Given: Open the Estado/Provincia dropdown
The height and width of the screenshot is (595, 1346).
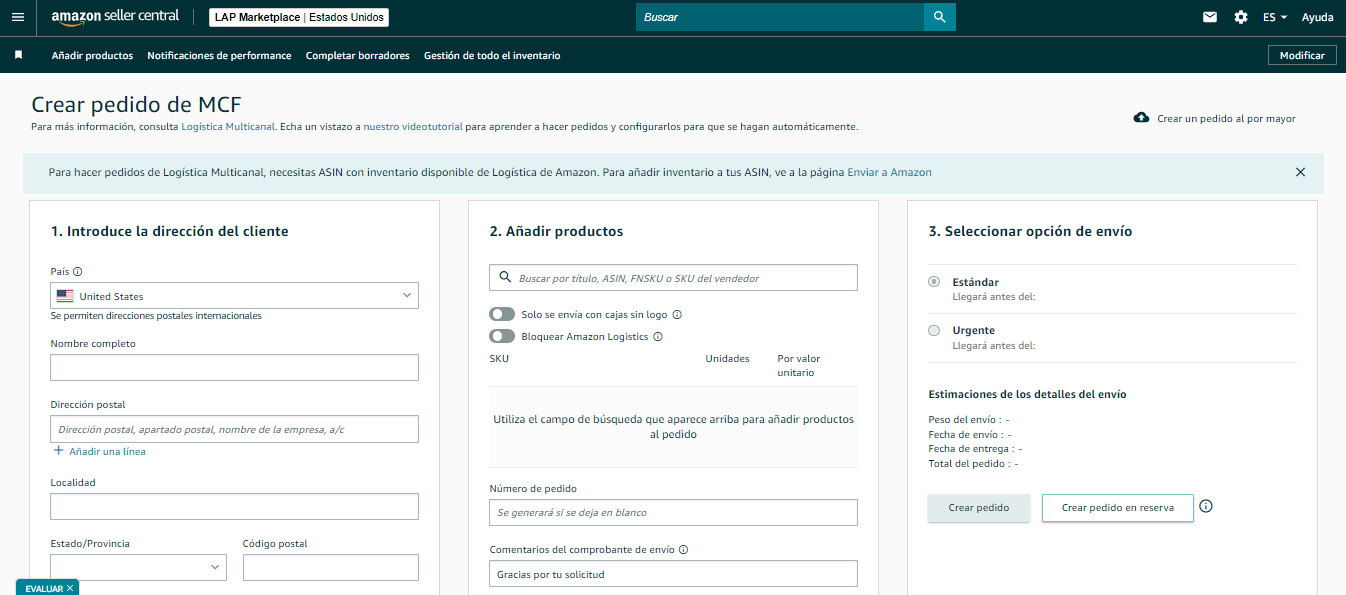Looking at the screenshot, I should 138,567.
